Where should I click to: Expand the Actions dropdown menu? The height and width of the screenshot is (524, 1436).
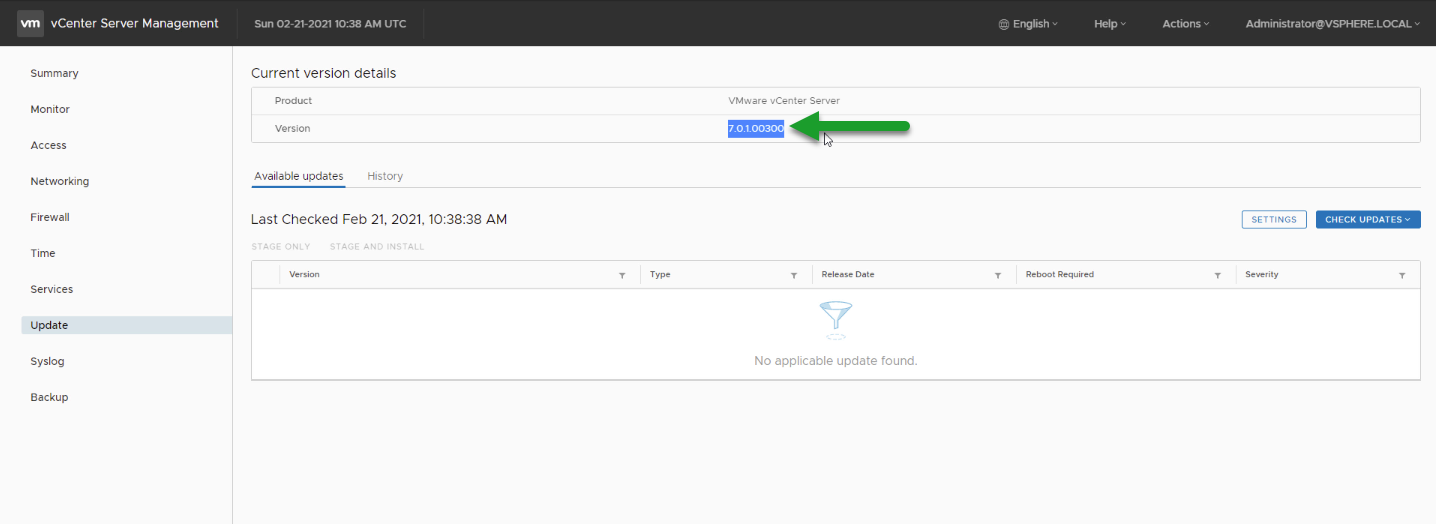pos(1186,24)
